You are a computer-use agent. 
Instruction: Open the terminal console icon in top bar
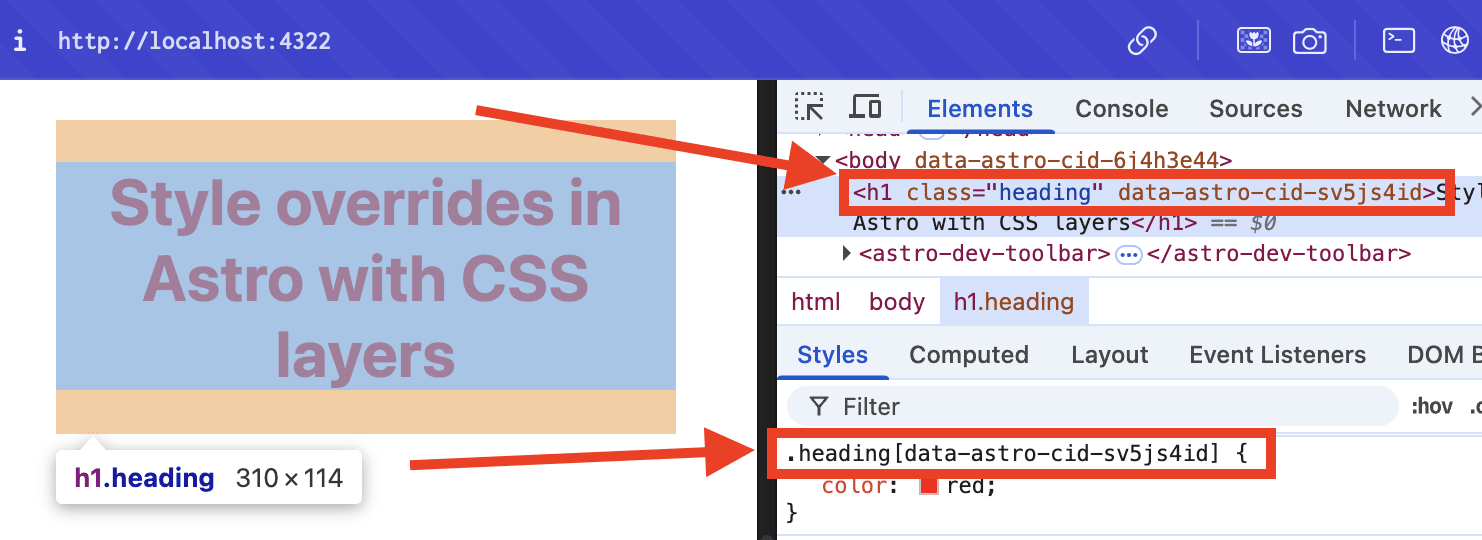click(1398, 40)
